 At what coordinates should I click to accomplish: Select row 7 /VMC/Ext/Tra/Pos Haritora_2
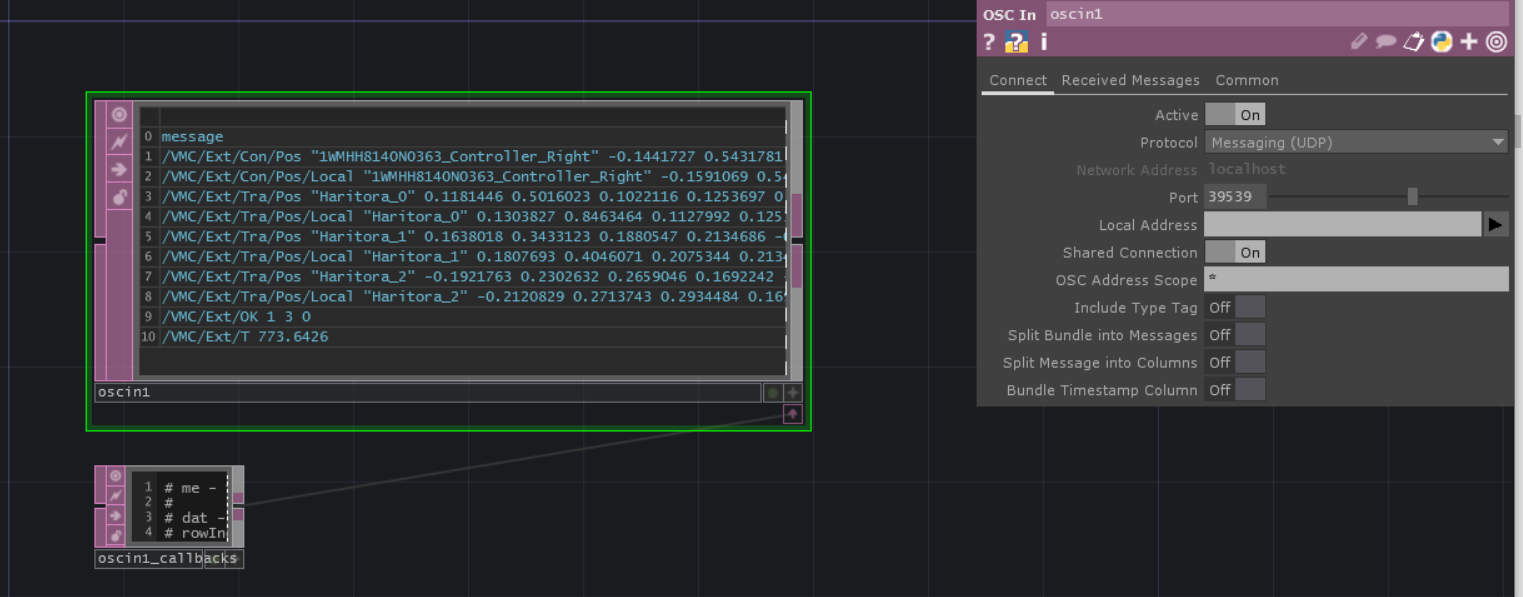pyautogui.click(x=473, y=277)
